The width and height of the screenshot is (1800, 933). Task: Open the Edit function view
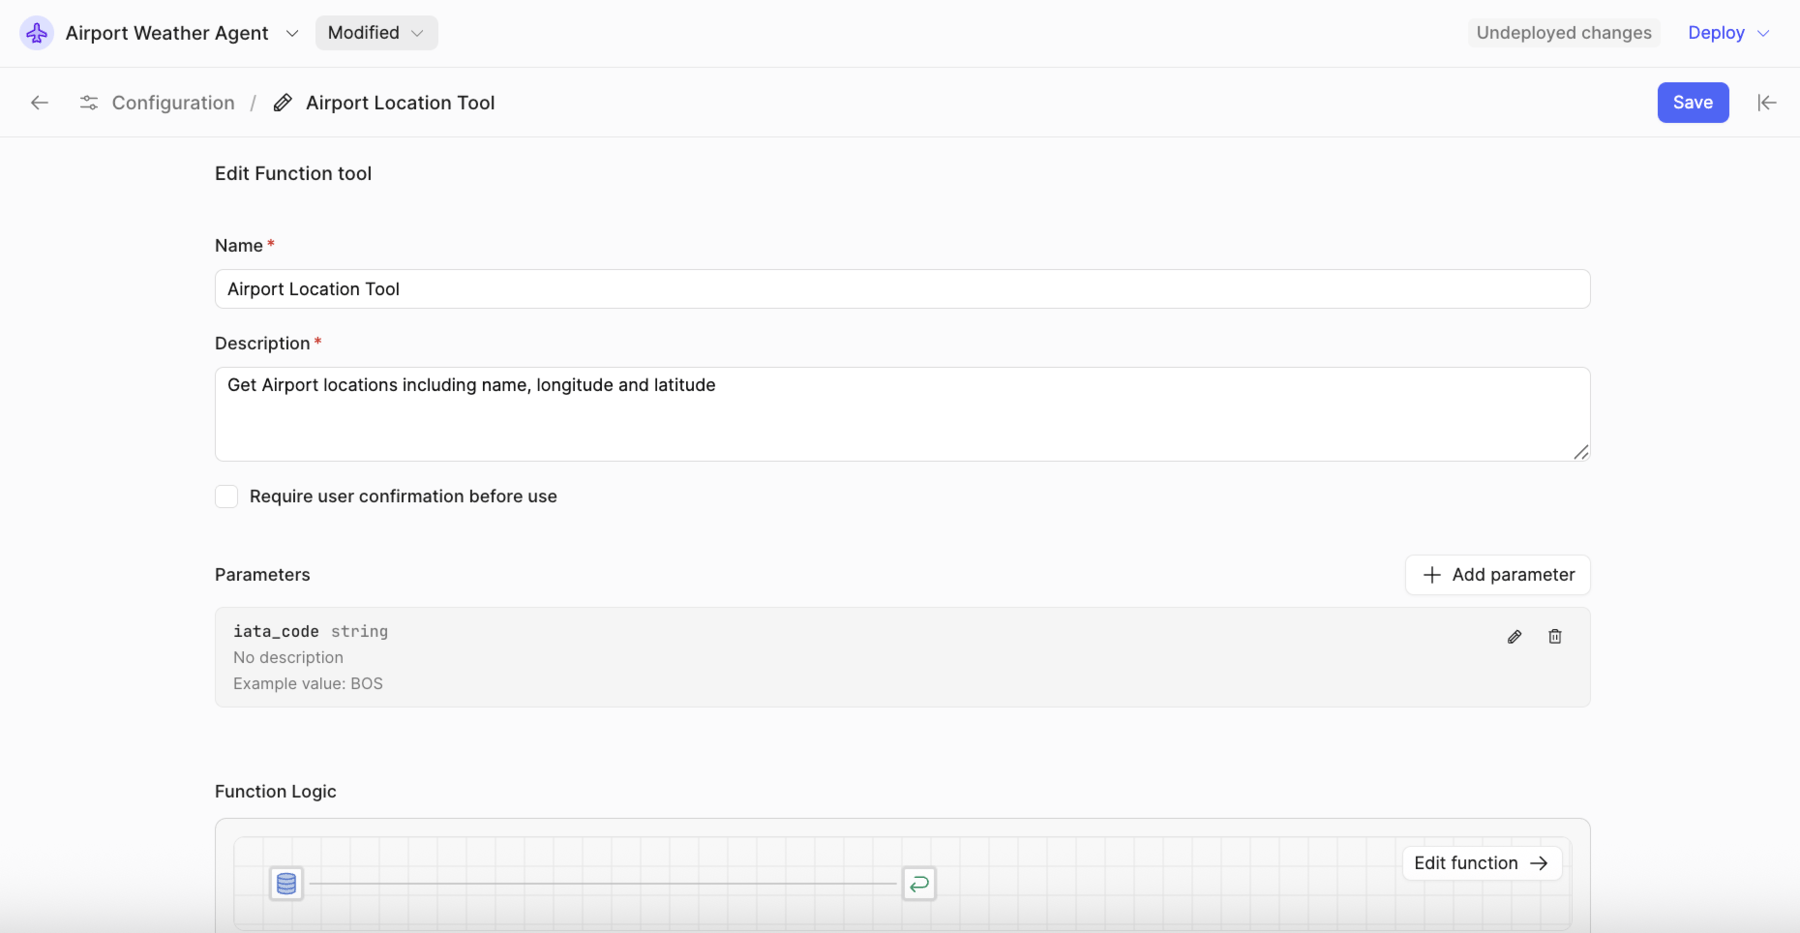[x=1481, y=862]
